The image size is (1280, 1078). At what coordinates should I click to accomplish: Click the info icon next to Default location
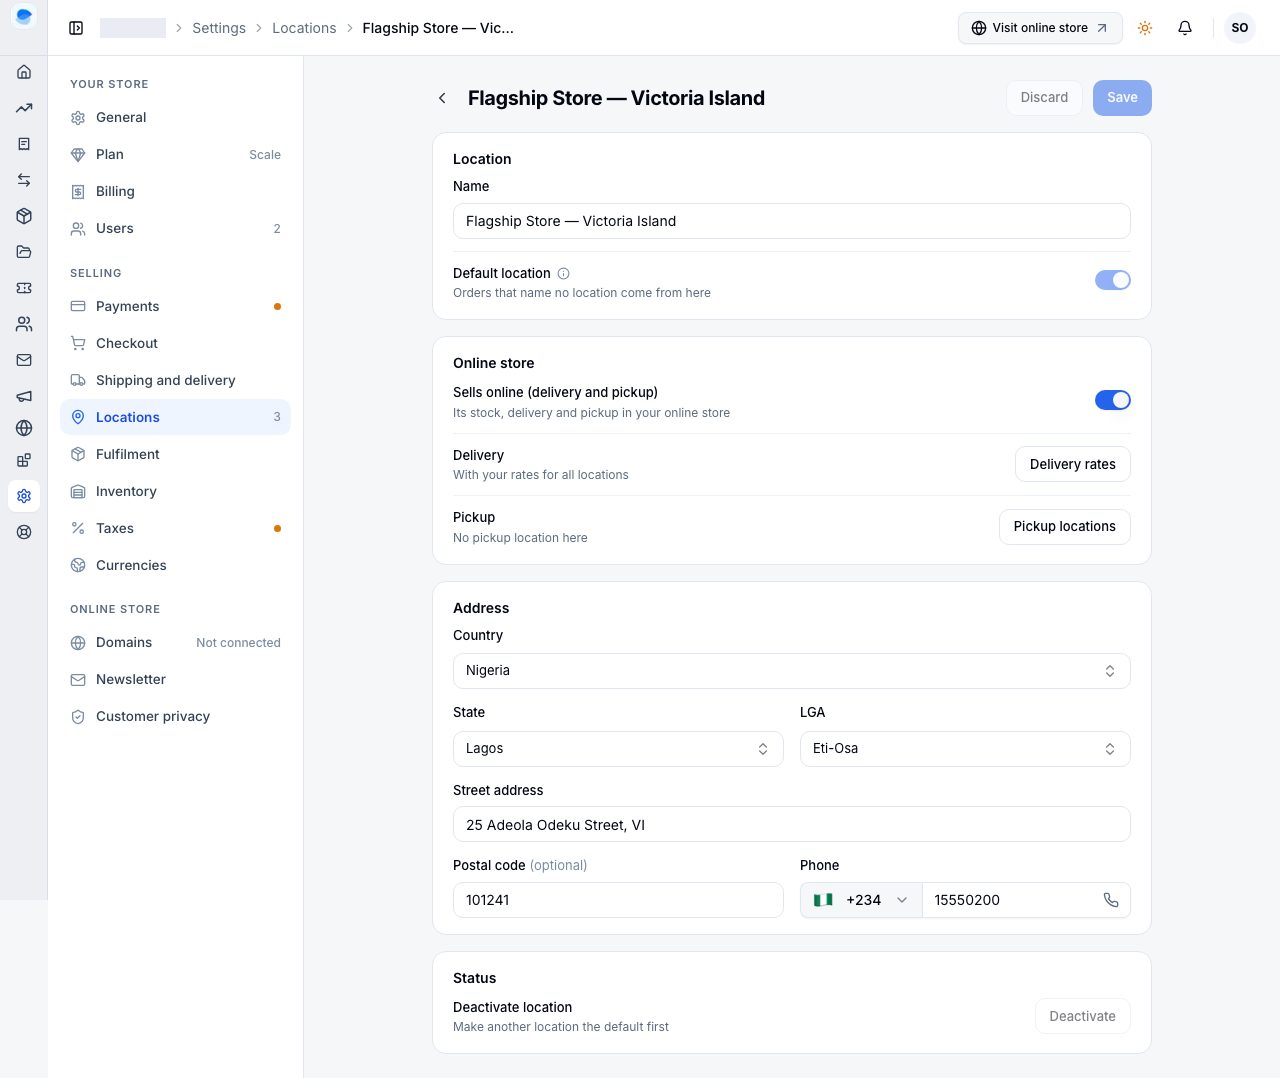click(x=563, y=273)
